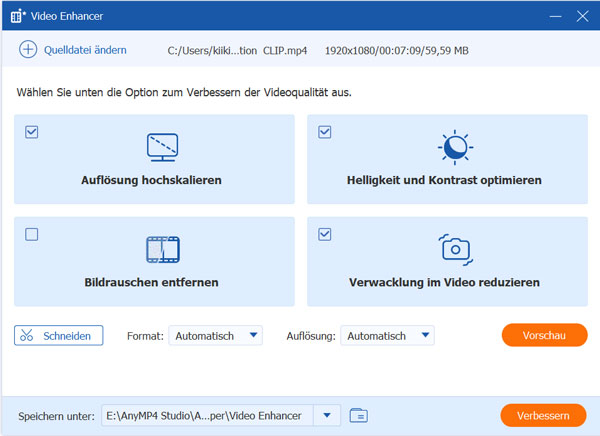Image resolution: width=600 pixels, height=436 pixels.
Task: Click the source file path C:/Users/kiiki...tion CLIP.mp4
Action: pyautogui.click(x=237, y=51)
